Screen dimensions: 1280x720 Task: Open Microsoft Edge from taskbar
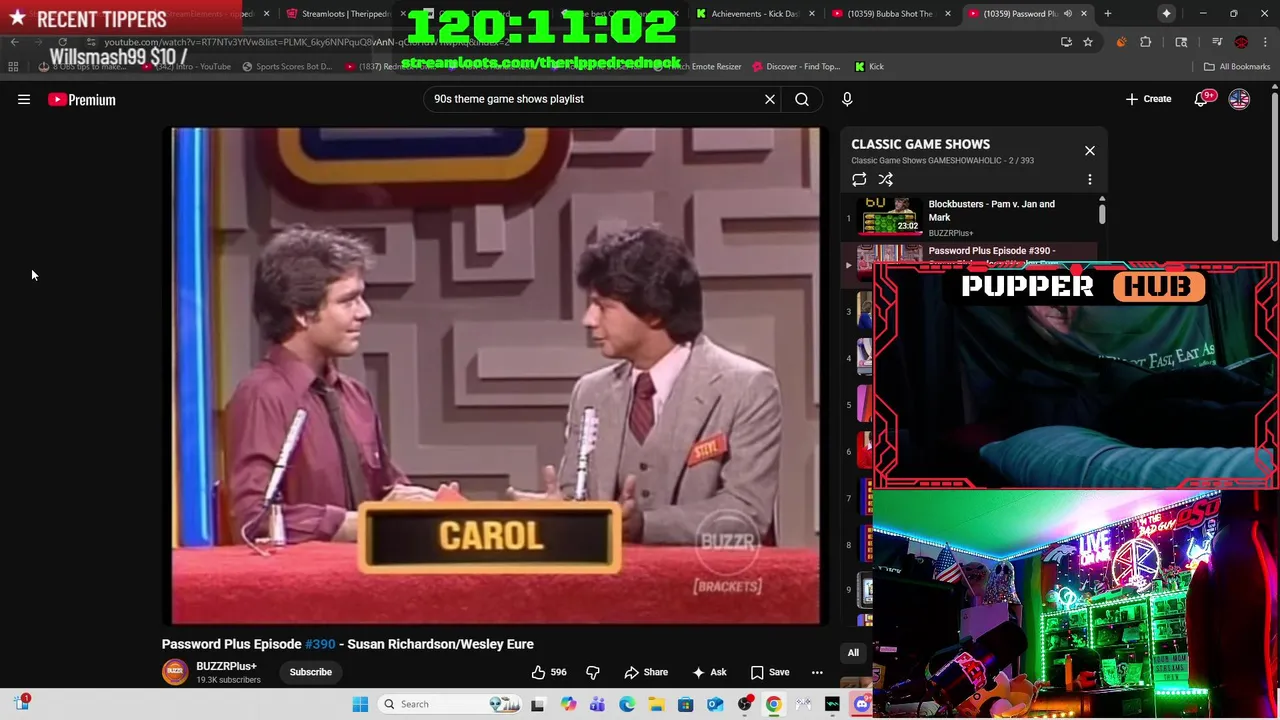(x=627, y=704)
